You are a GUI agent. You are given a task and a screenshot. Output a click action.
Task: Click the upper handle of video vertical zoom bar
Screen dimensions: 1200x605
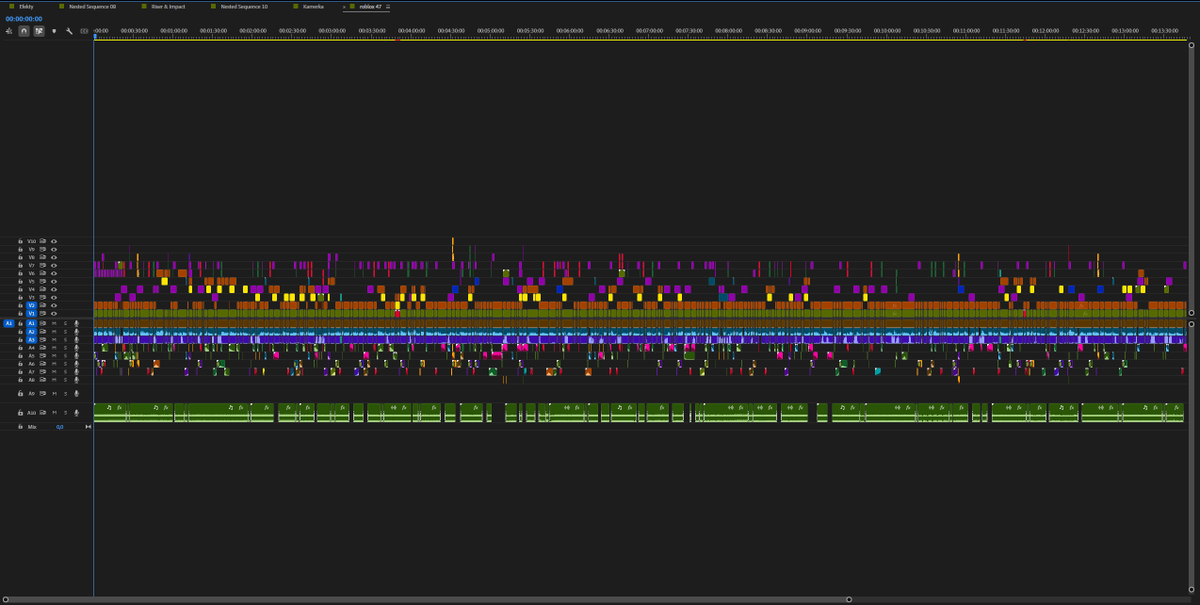tap(1190, 47)
